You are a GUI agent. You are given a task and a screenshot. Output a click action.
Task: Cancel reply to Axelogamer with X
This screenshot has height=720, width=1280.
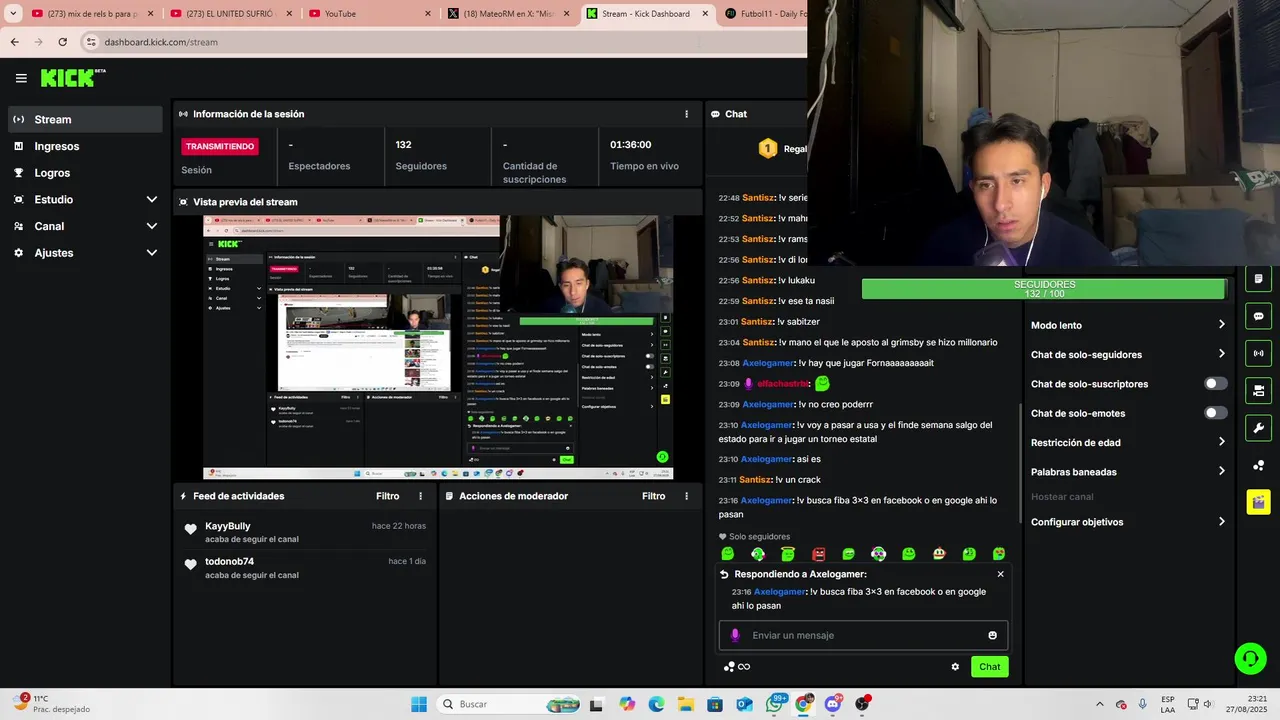pos(1000,574)
